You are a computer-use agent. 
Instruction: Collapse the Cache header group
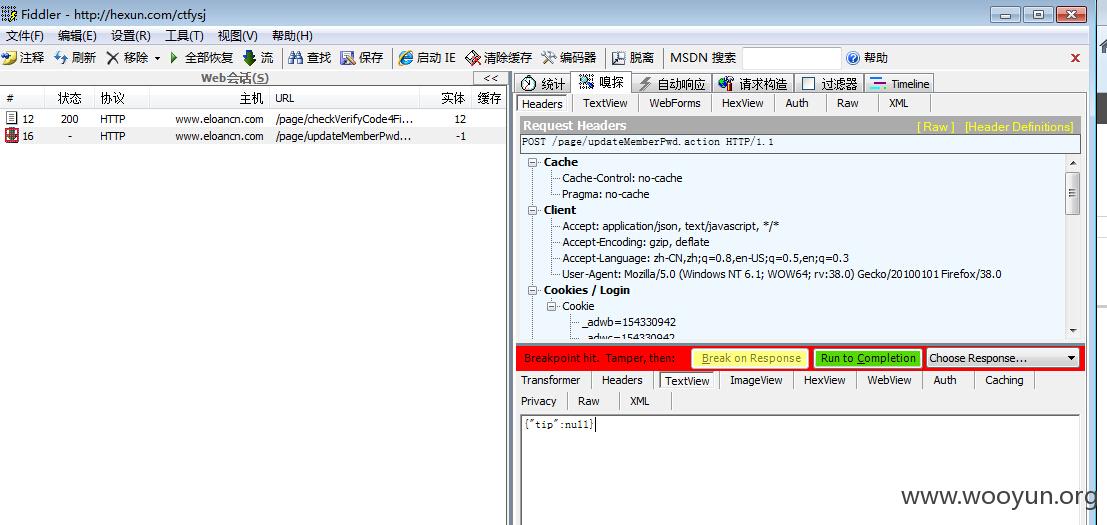[x=533, y=162]
